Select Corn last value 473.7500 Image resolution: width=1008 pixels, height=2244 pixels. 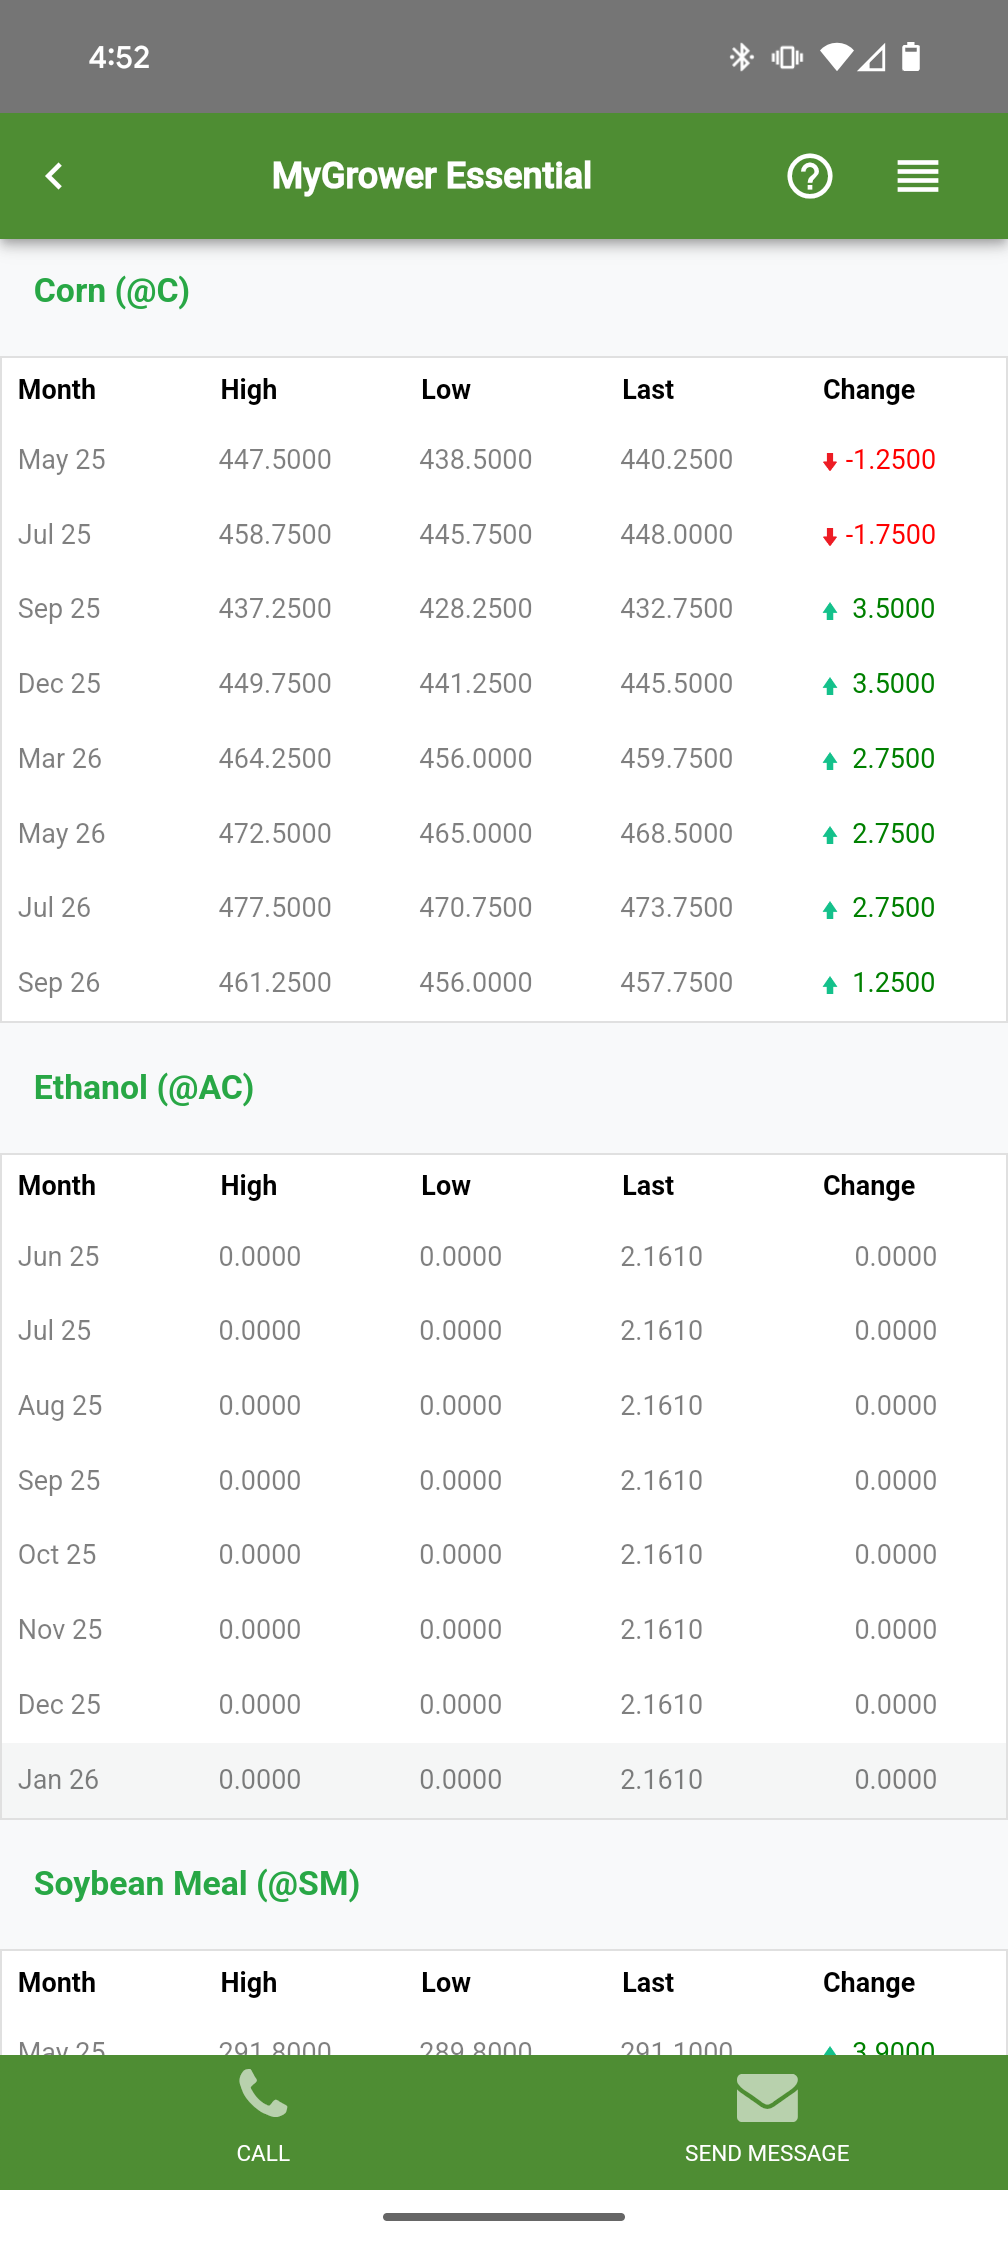coord(677,907)
